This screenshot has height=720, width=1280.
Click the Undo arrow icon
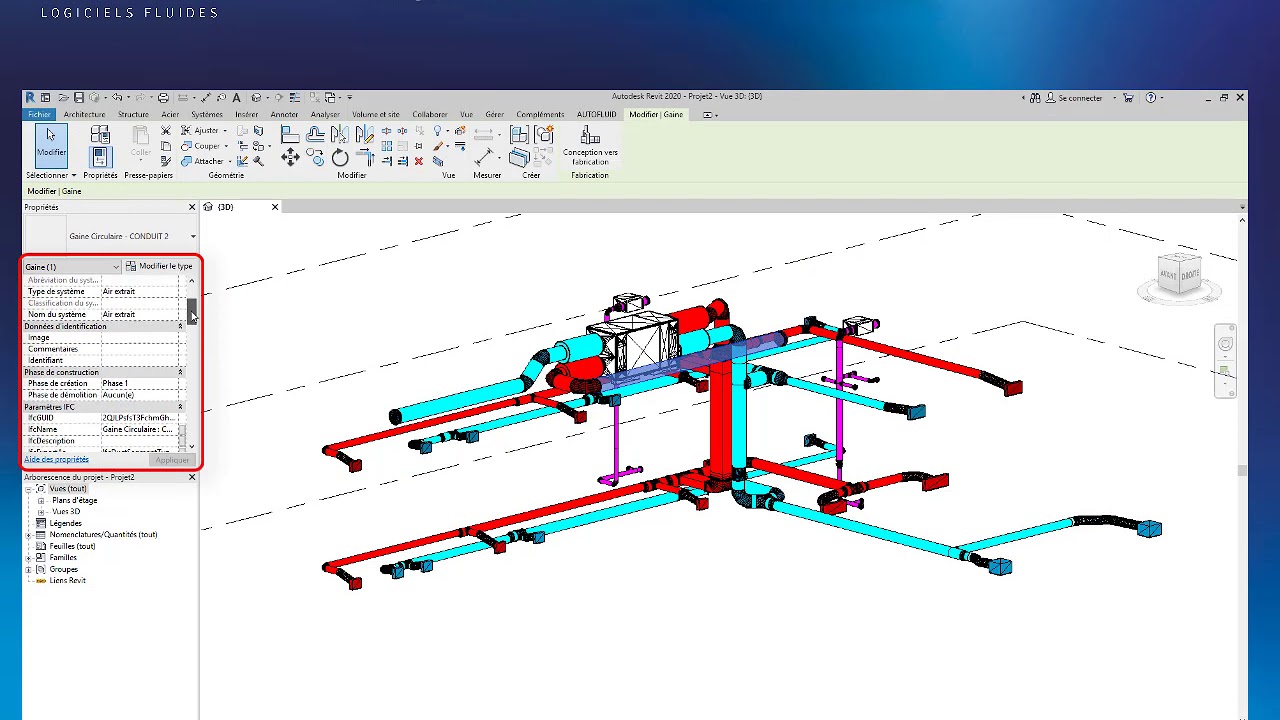(117, 98)
